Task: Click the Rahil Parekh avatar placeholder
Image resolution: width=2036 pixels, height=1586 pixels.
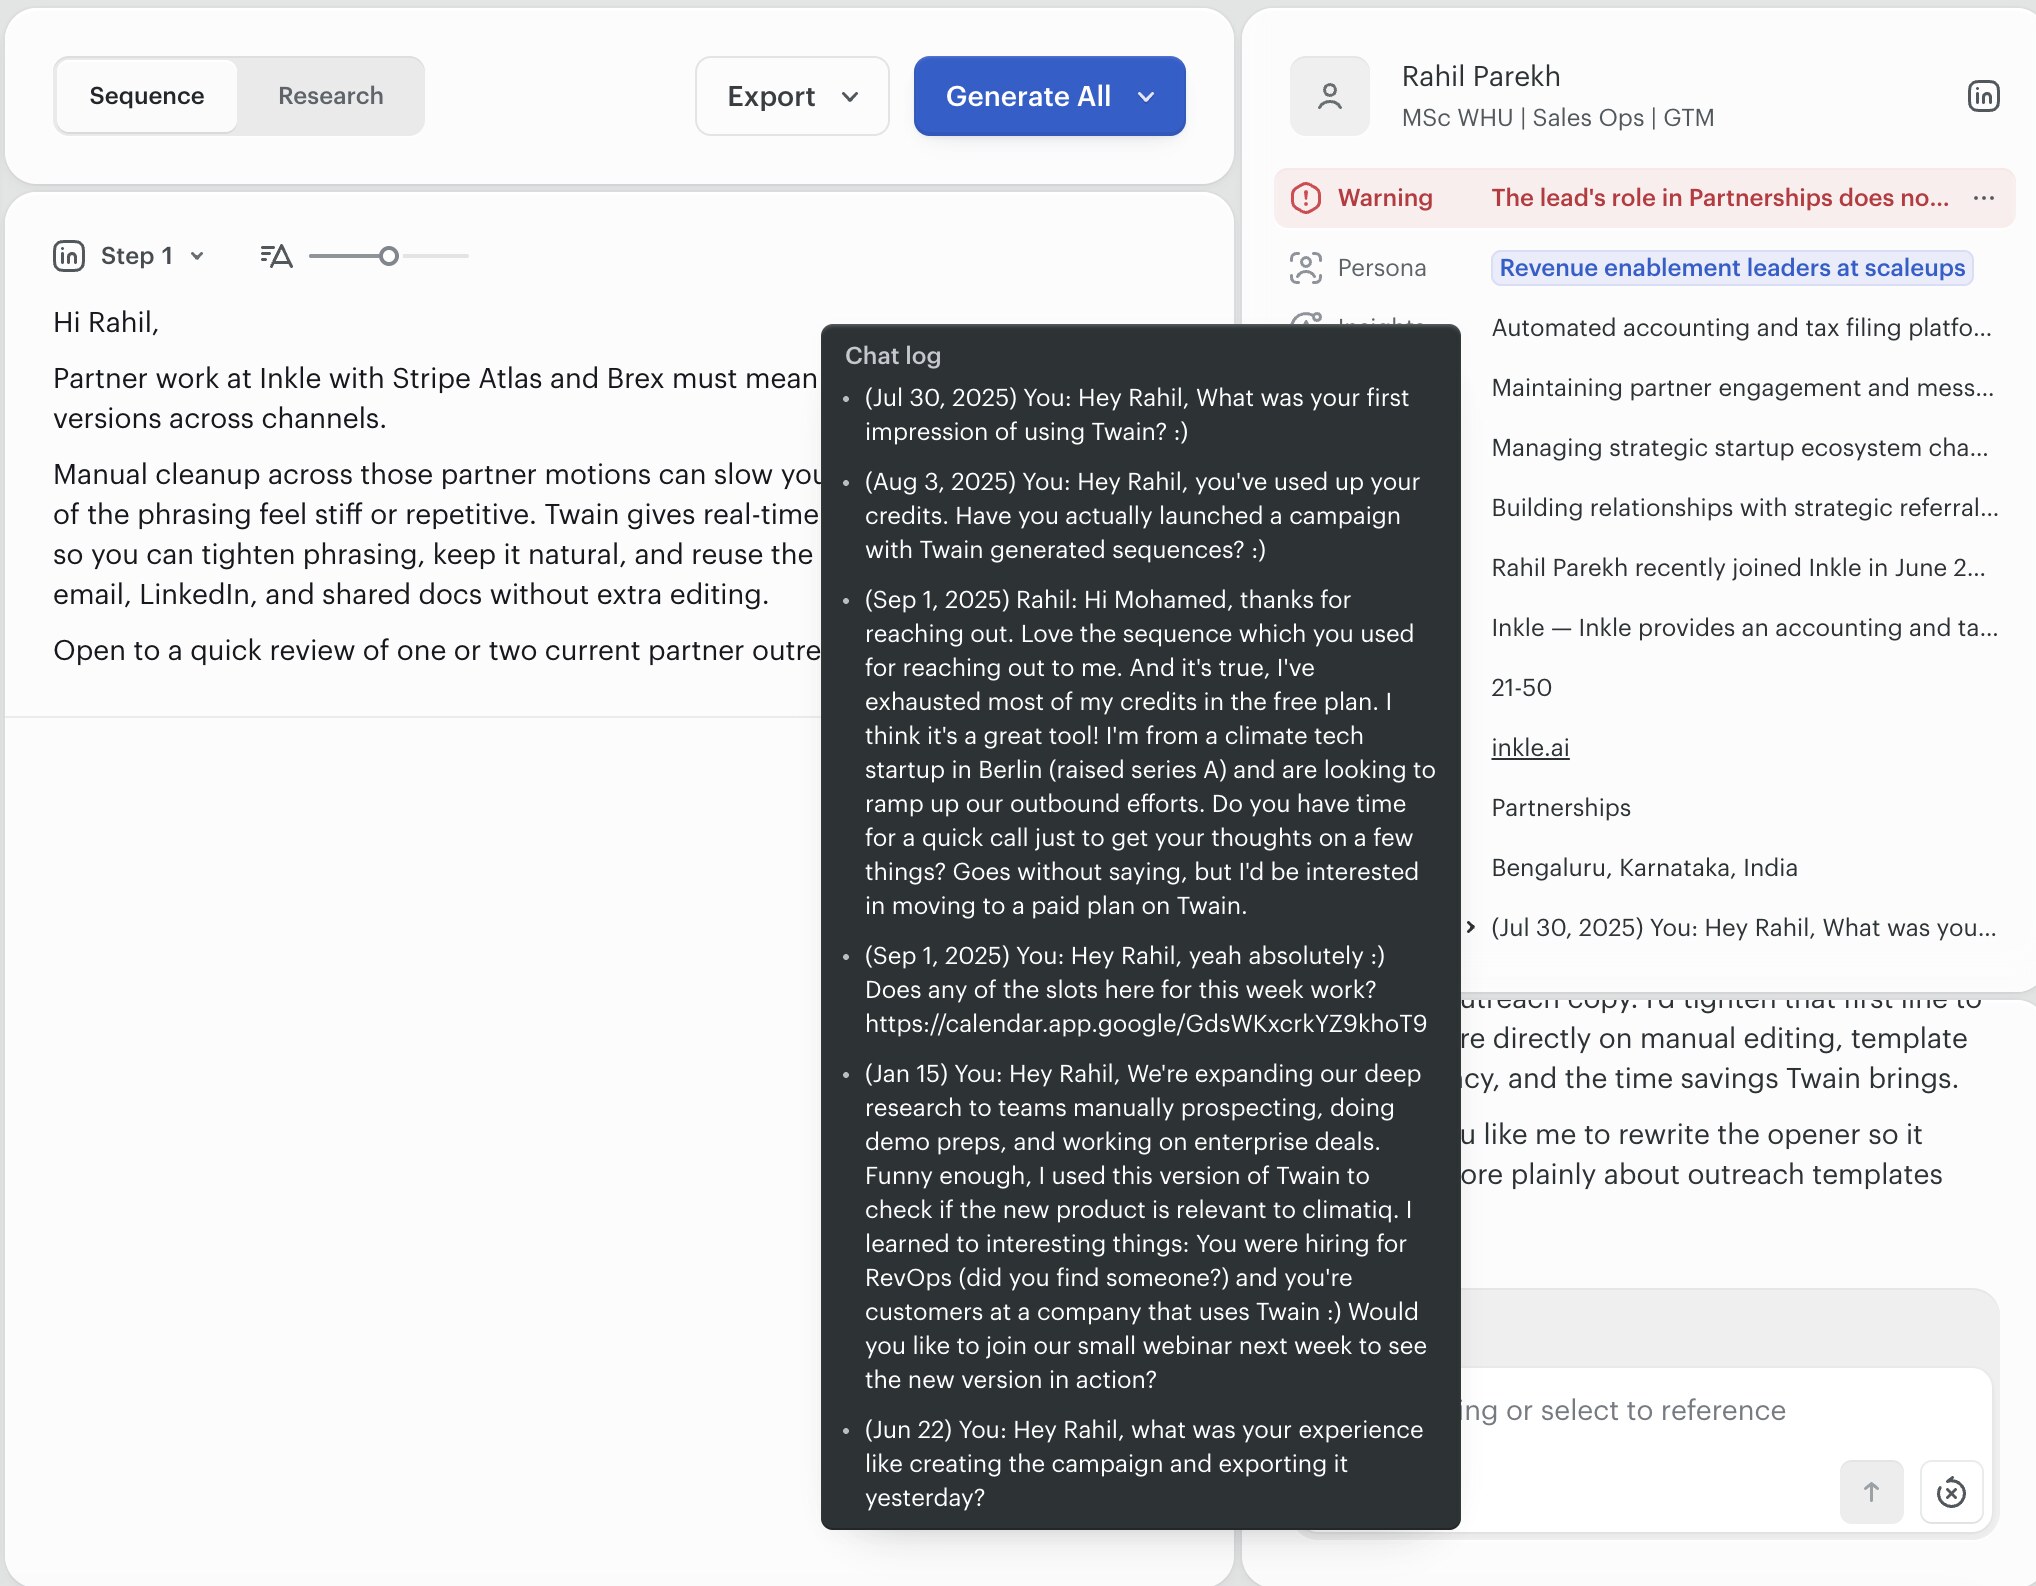Action: coord(1330,96)
